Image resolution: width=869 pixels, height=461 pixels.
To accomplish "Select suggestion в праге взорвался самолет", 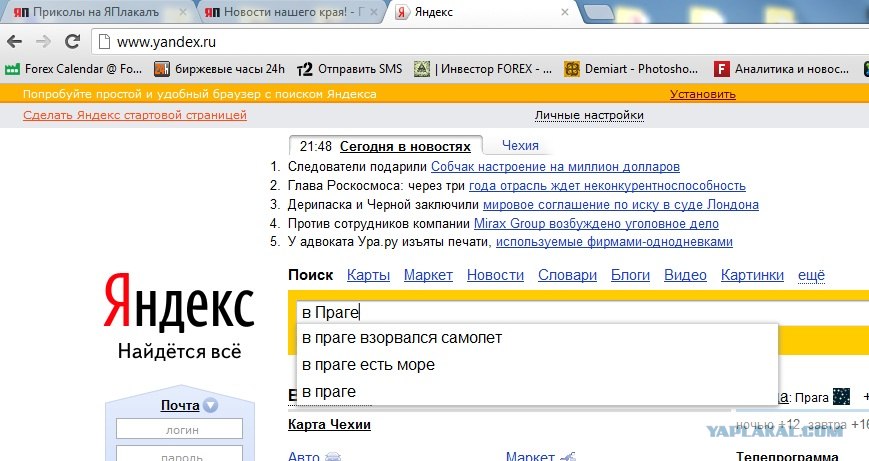I will coord(538,337).
